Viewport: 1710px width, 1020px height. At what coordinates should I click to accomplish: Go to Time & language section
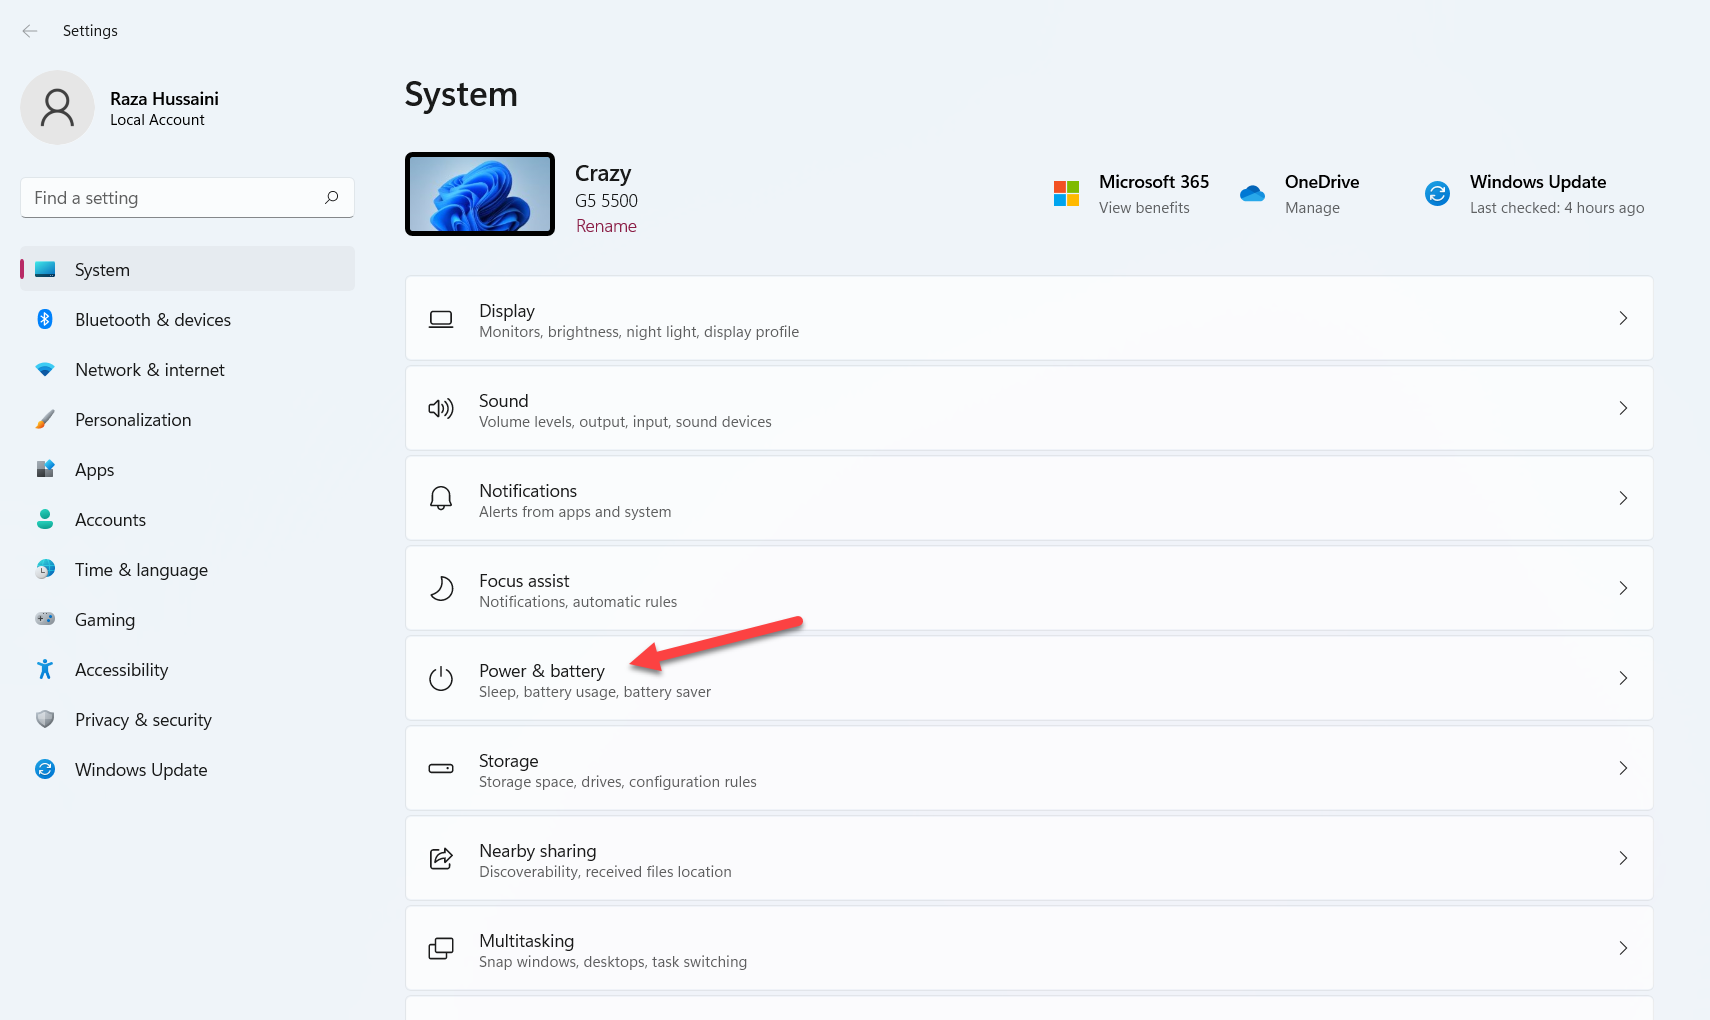141,570
